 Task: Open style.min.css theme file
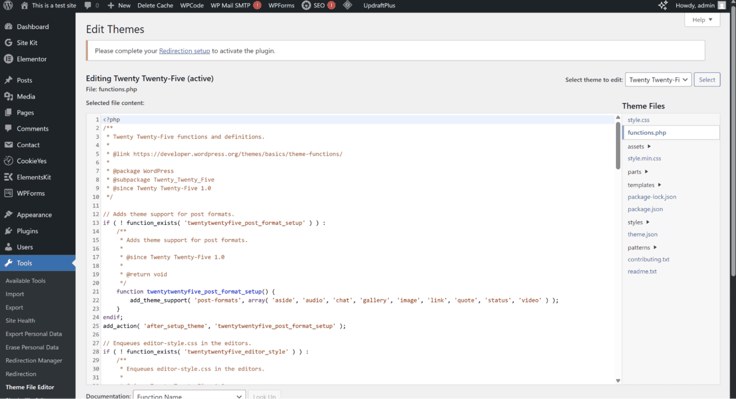click(x=644, y=159)
